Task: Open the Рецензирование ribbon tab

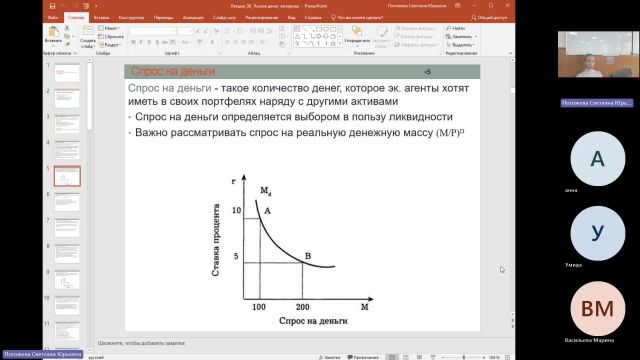Action: (x=262, y=18)
